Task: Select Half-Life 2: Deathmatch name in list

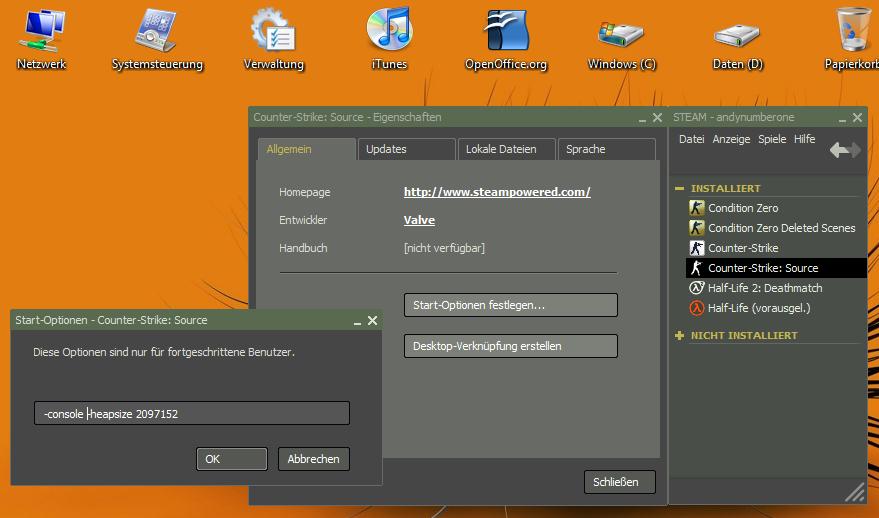Action: click(x=765, y=288)
